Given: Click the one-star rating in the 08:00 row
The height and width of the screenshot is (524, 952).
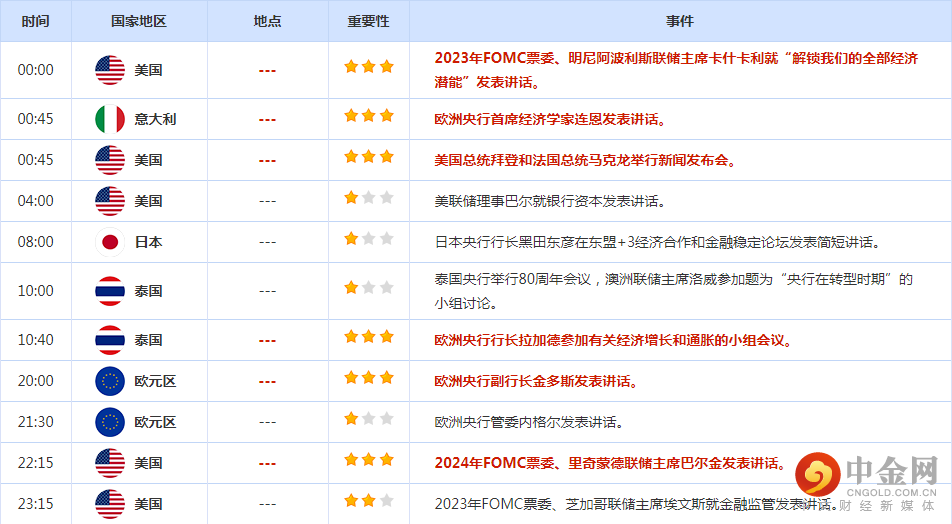Looking at the screenshot, I should (x=368, y=239).
